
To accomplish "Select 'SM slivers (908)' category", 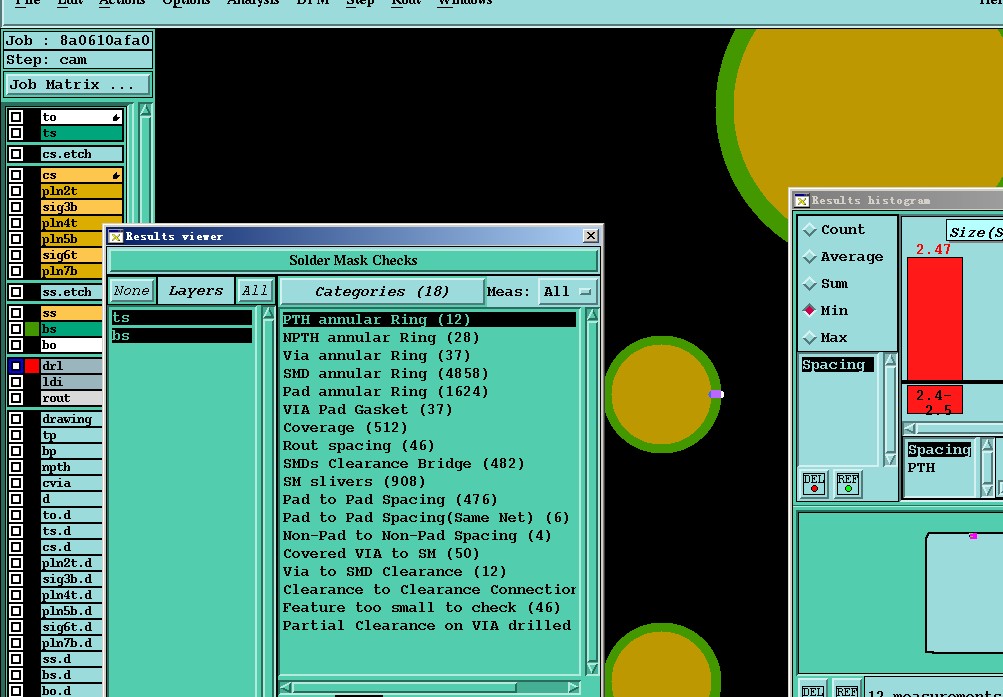I will click(x=429, y=481).
